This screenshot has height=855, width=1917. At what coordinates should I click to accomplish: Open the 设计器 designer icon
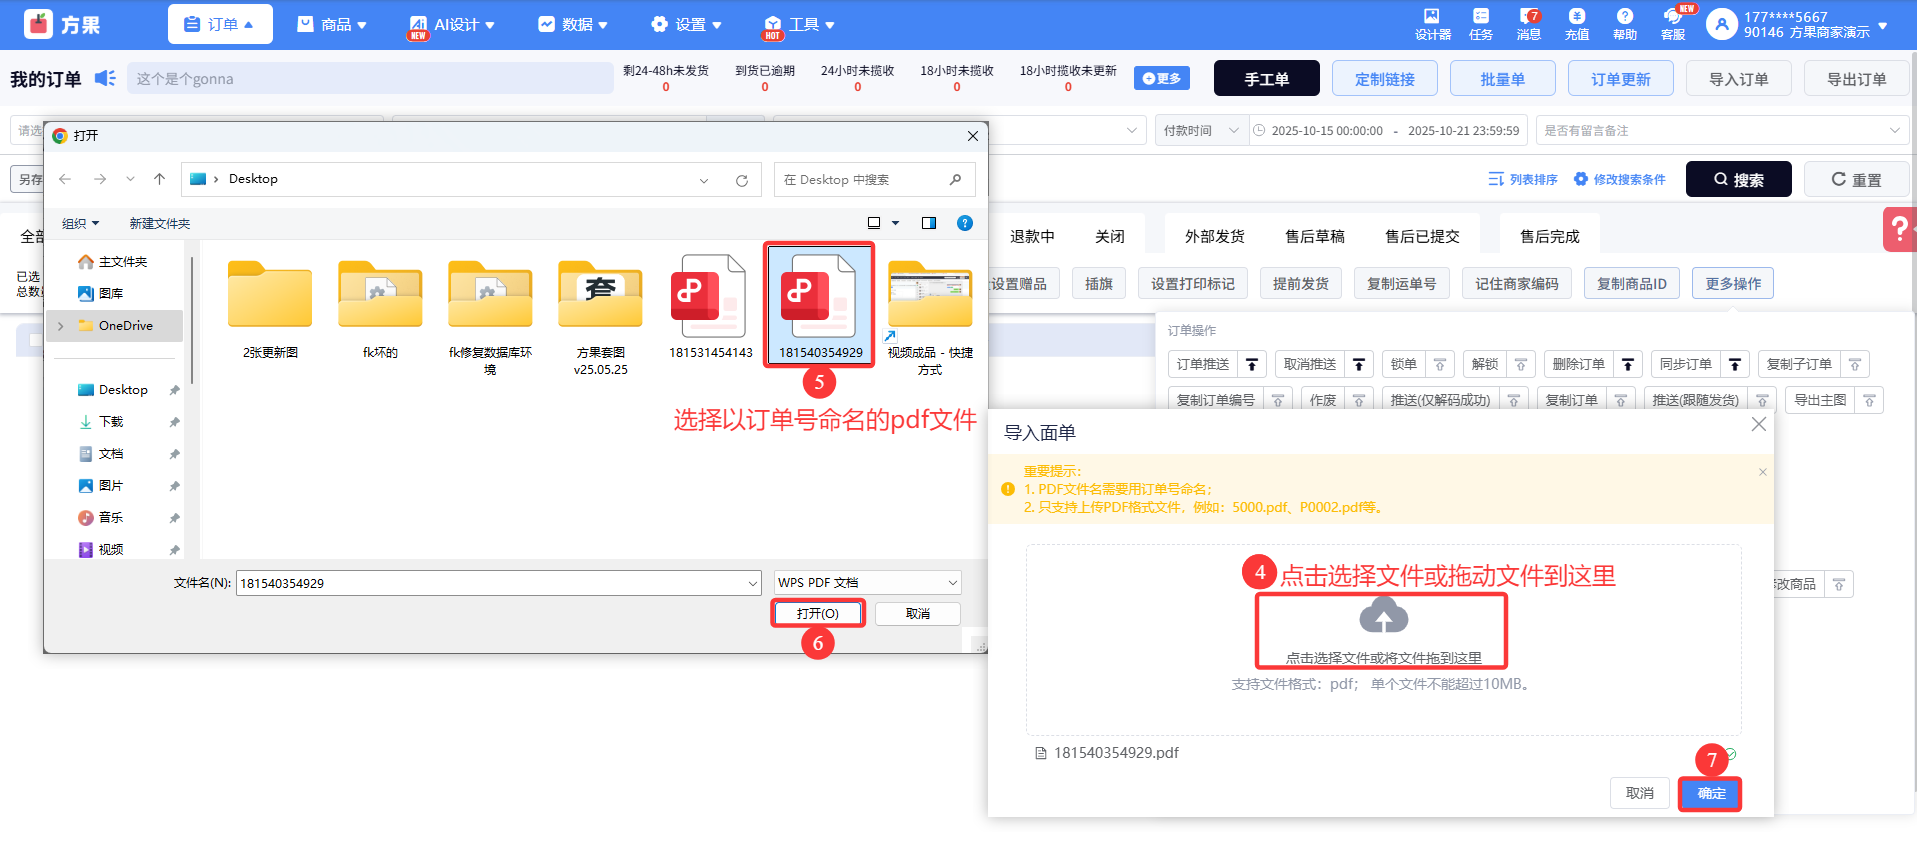(x=1432, y=16)
